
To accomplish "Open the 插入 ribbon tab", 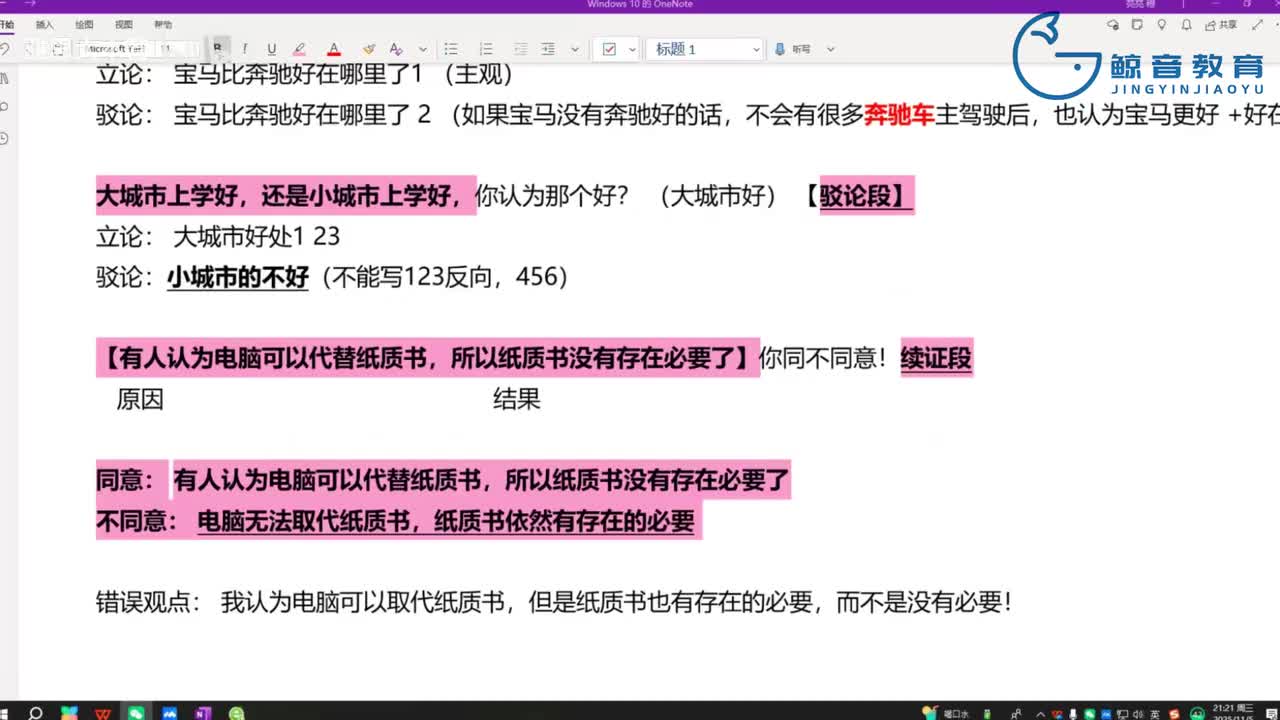I will click(x=45, y=24).
